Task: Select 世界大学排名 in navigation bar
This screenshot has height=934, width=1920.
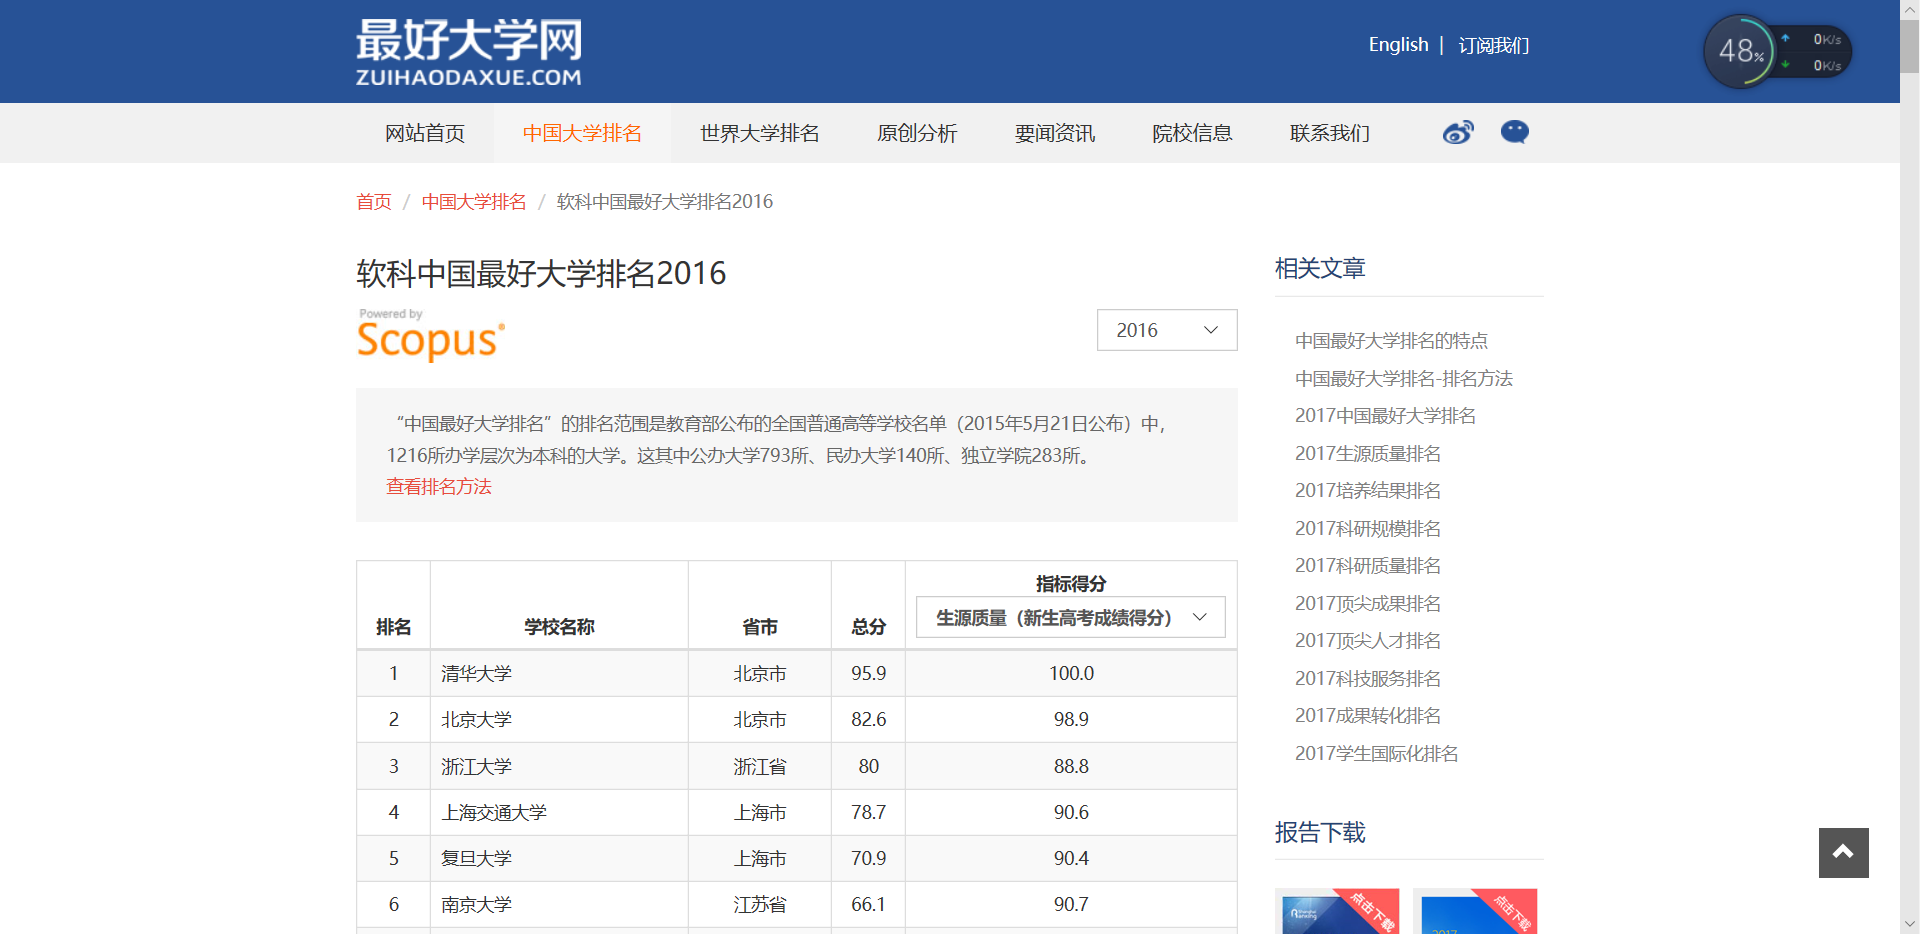Action: [x=759, y=133]
